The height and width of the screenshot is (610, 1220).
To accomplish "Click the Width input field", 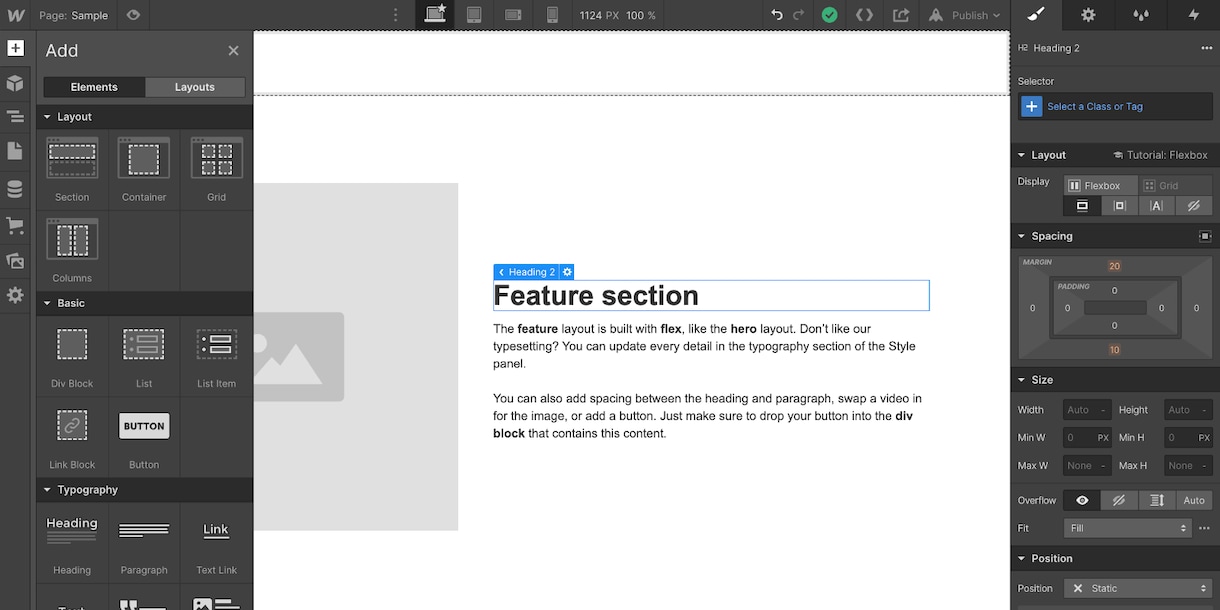I will click(x=1087, y=410).
